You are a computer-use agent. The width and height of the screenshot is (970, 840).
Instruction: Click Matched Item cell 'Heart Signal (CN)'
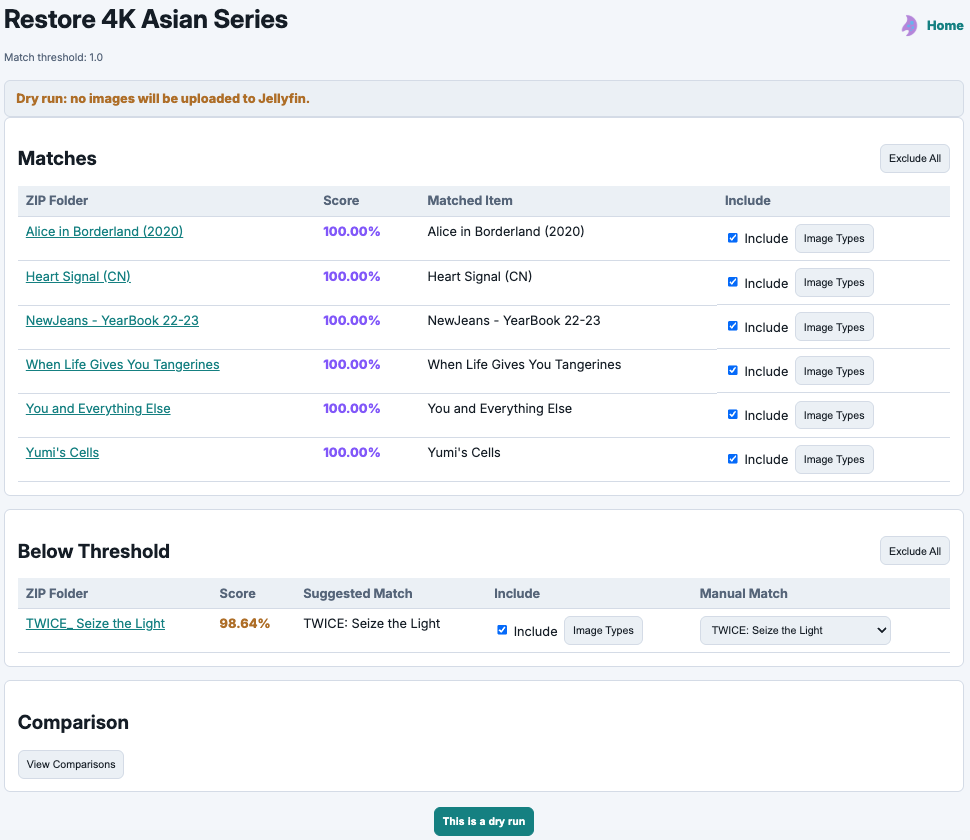tap(479, 276)
